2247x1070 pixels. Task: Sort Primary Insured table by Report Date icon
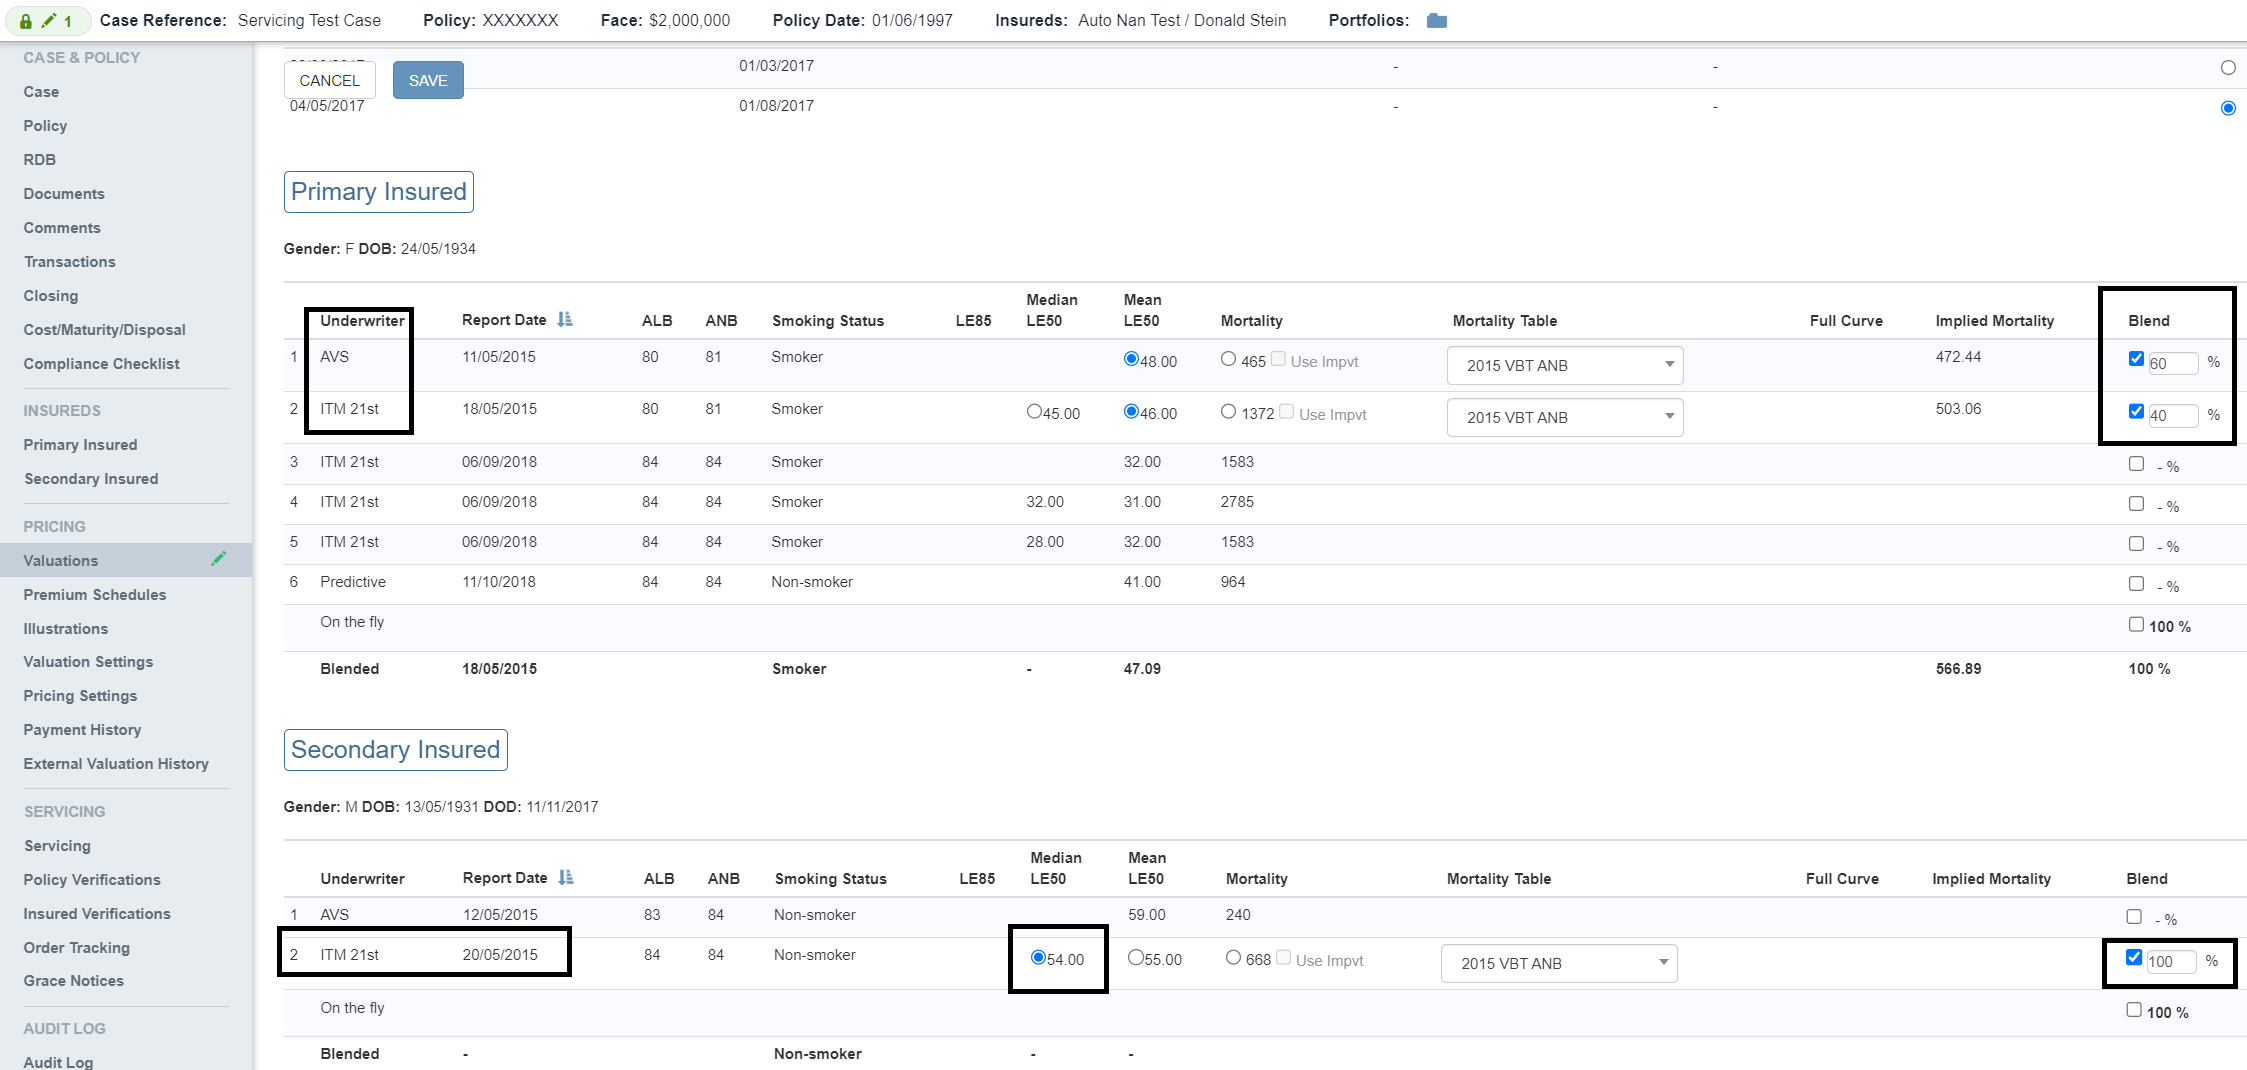(x=565, y=320)
